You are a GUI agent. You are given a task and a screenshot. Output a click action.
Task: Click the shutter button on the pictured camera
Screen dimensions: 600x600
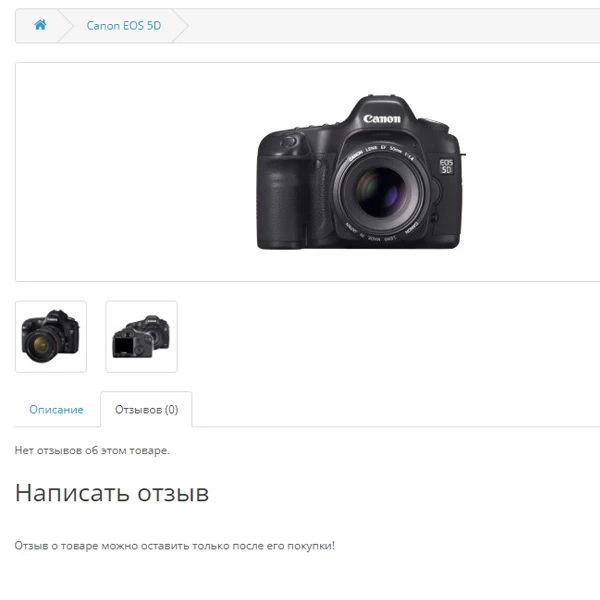[x=289, y=142]
